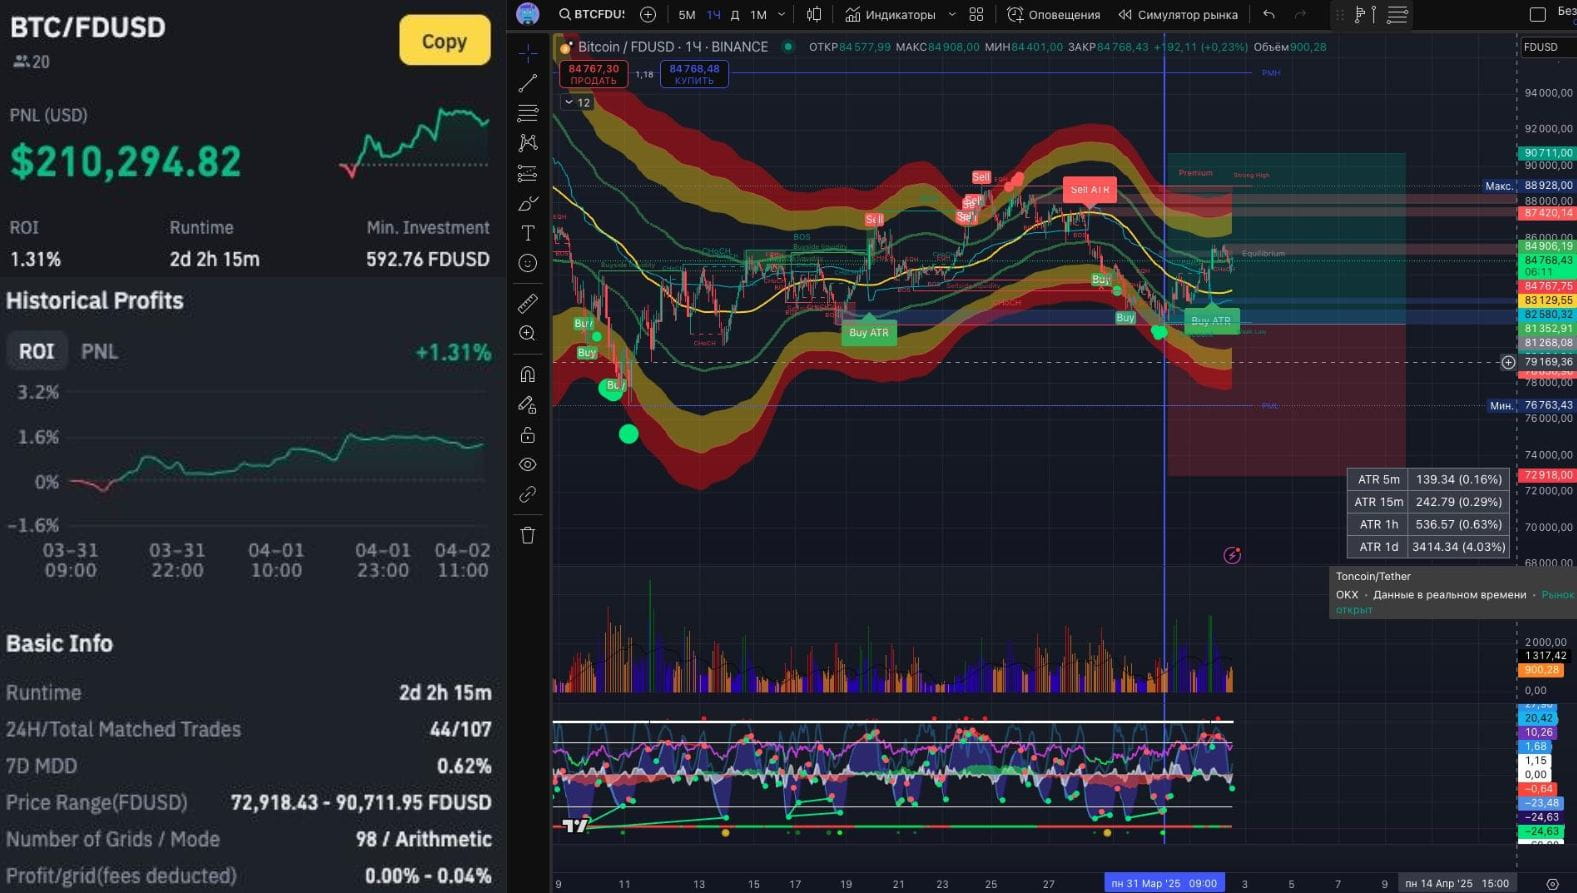
Task: Switch to the 1M timeframe
Action: [759, 15]
